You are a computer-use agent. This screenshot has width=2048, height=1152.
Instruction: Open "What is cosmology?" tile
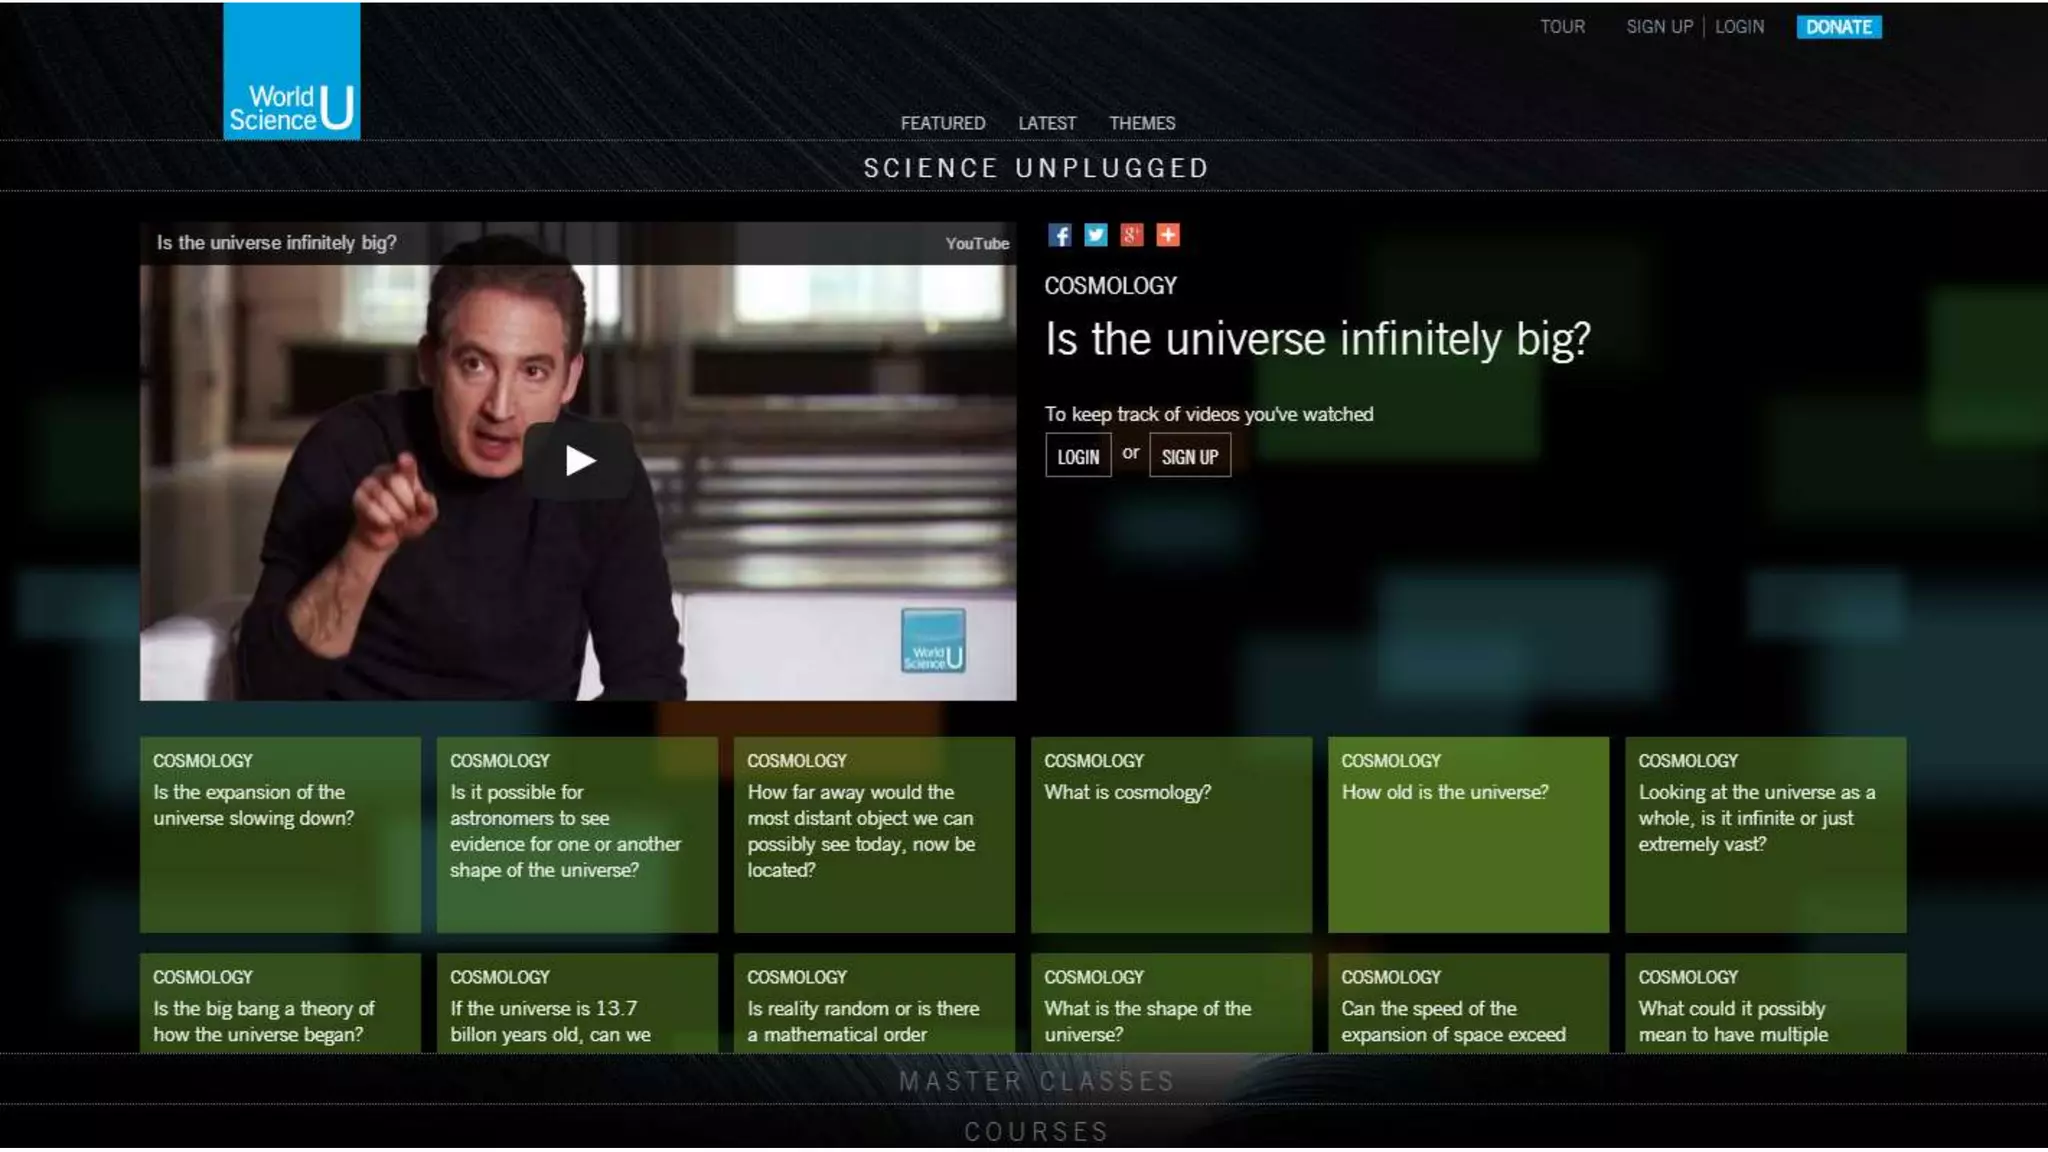[x=1170, y=834]
